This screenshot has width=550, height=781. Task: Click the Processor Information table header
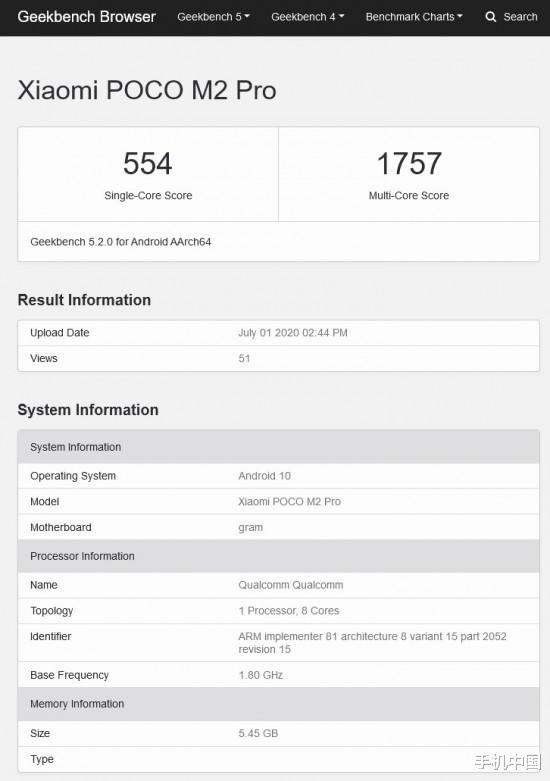tap(278, 556)
